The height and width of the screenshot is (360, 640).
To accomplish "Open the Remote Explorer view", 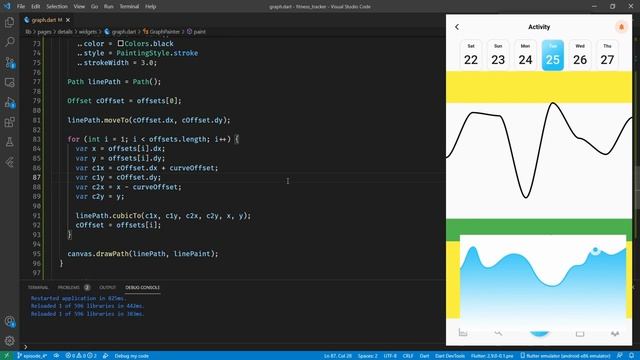I will (x=9, y=82).
